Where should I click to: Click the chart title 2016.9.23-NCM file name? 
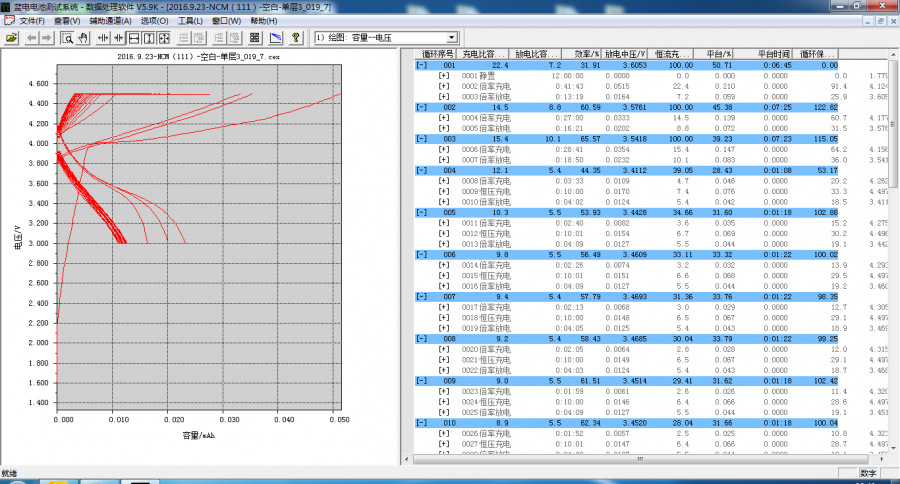(198, 57)
